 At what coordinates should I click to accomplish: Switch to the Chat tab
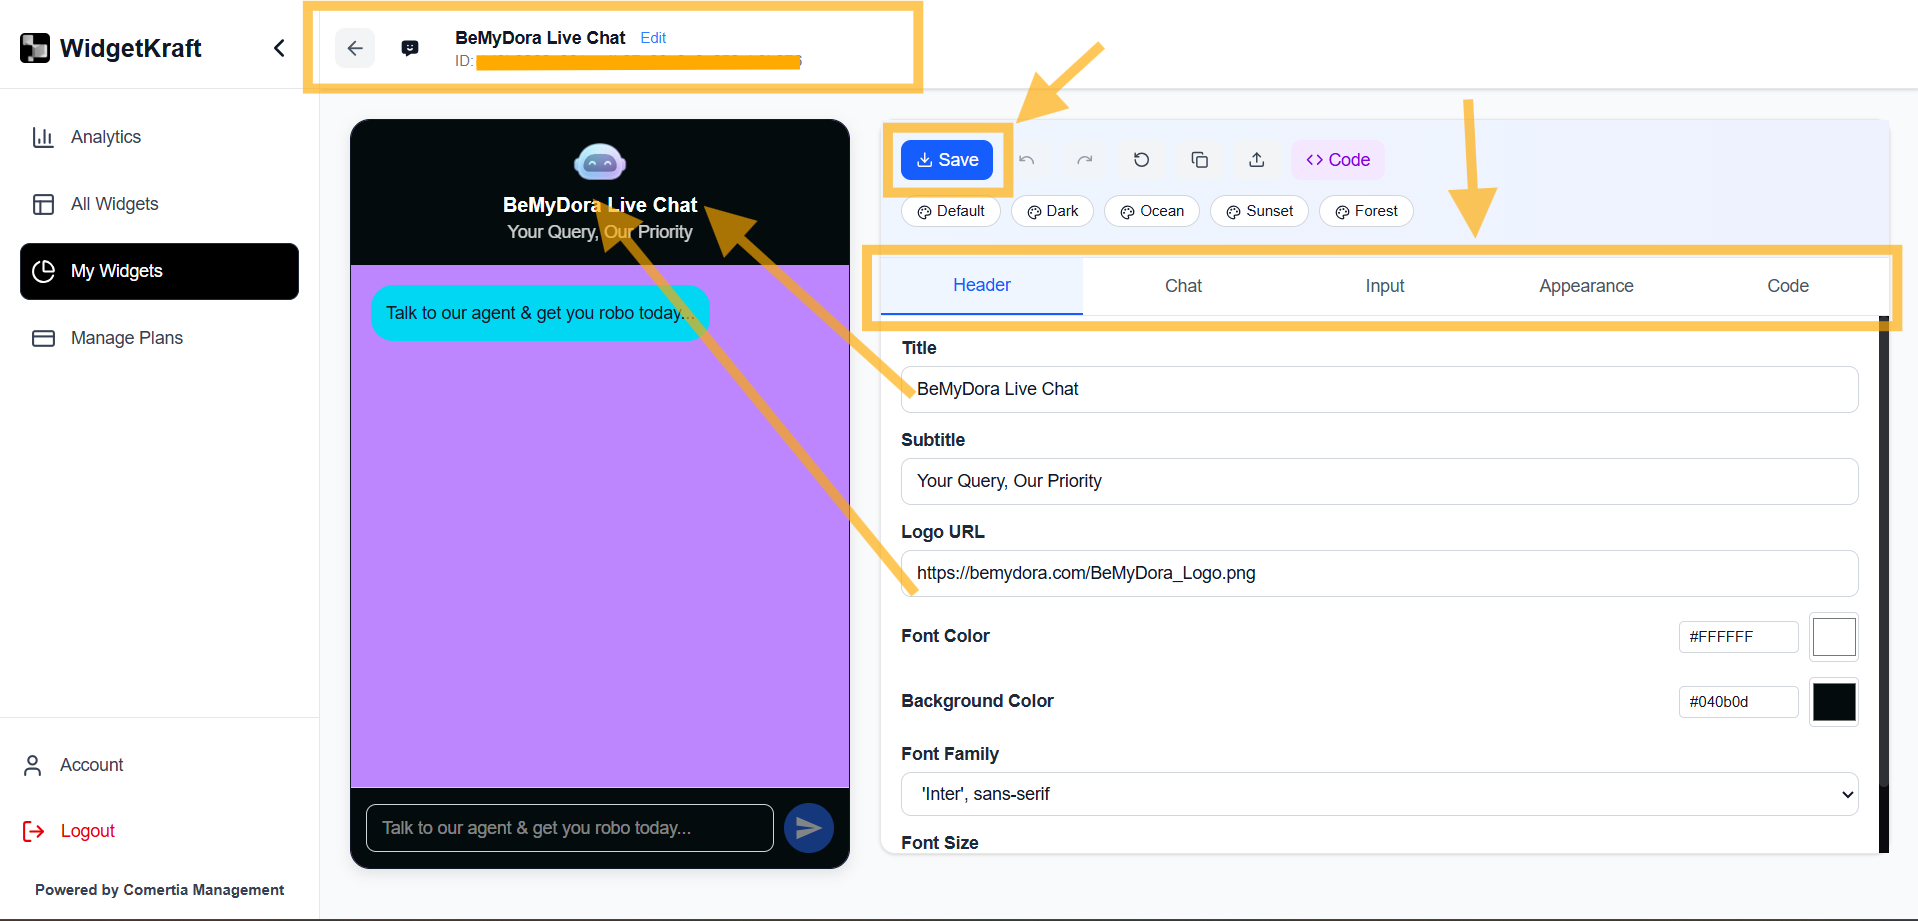(x=1183, y=286)
